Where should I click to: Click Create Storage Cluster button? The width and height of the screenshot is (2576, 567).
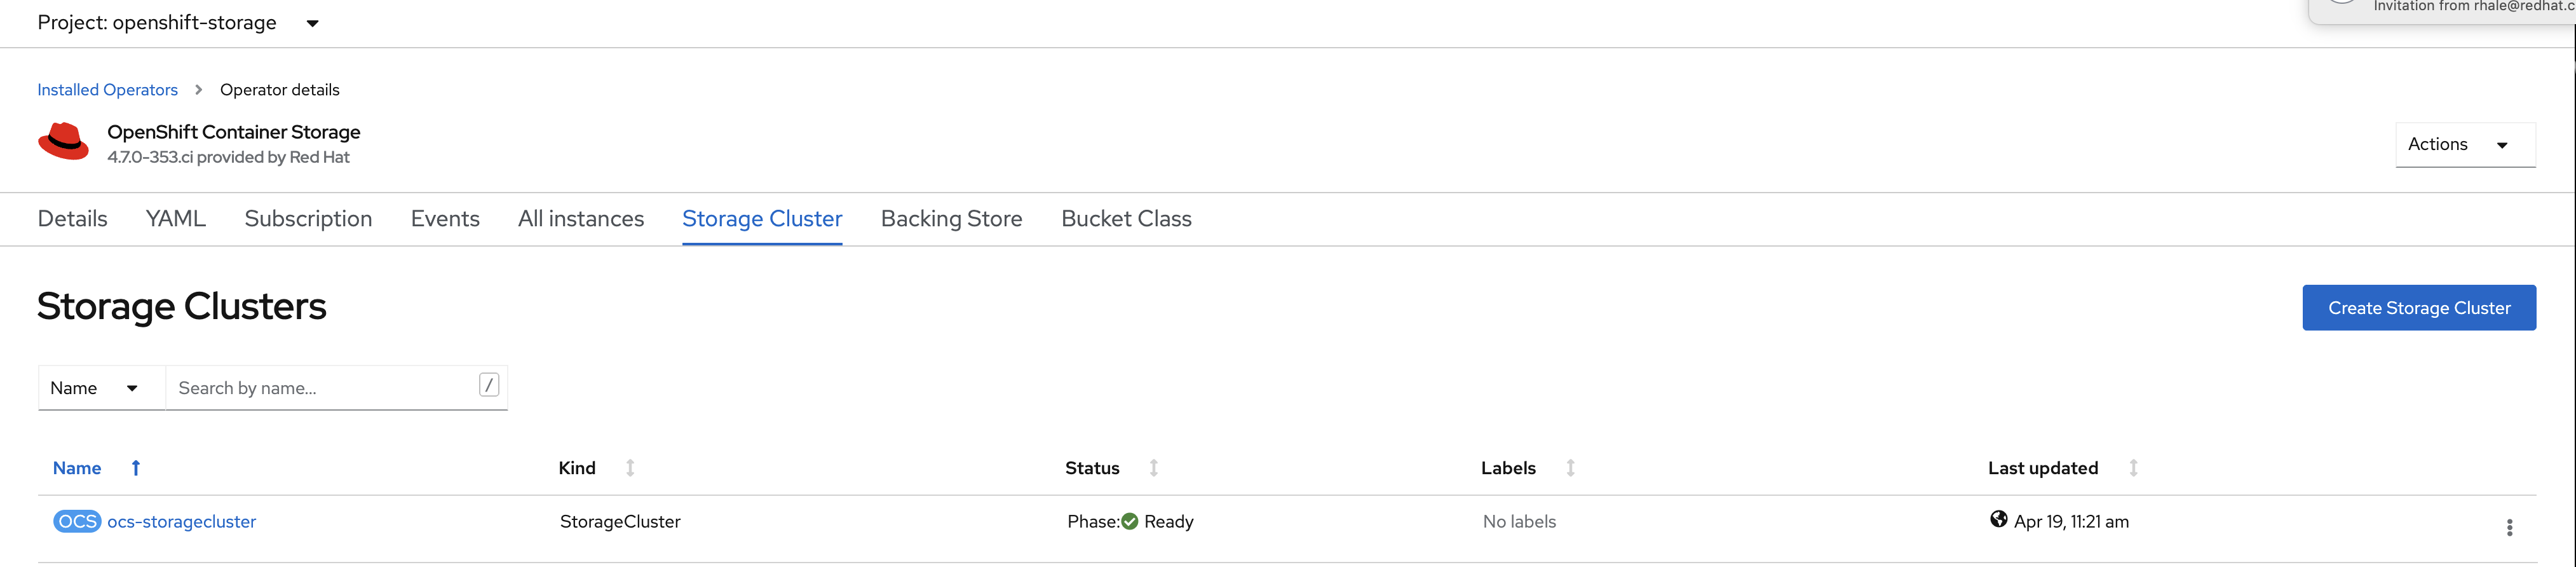pyautogui.click(x=2419, y=308)
